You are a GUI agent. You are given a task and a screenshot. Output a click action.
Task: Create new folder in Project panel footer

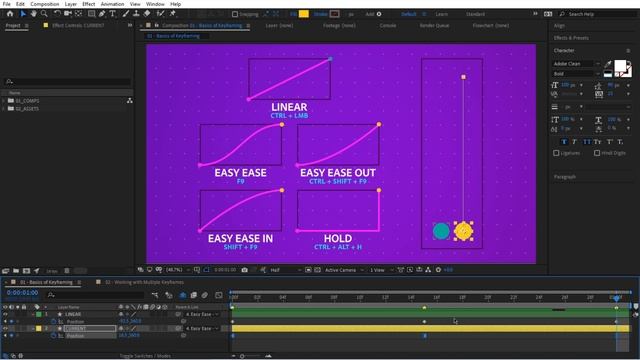[x=16, y=271]
